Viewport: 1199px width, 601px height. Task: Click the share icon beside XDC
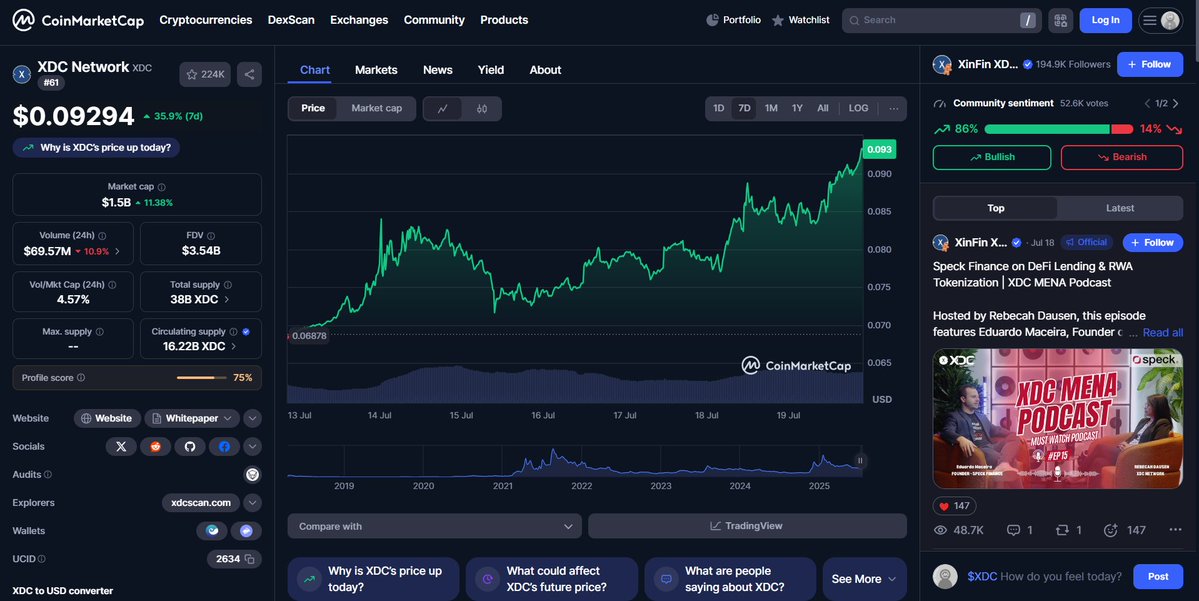pos(249,74)
